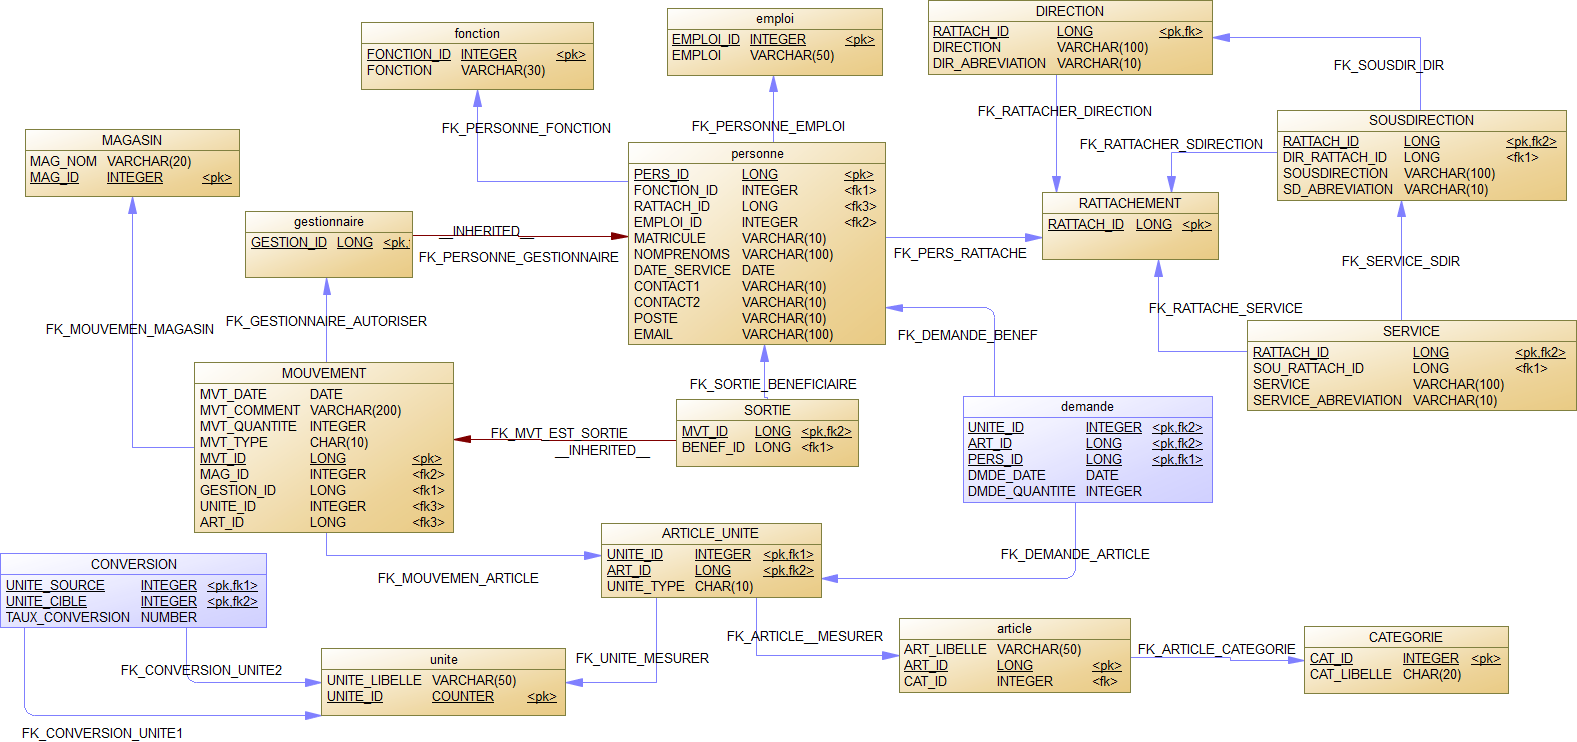Viewport: 1577px width, 742px height.
Task: Select the article table title
Action: tap(1015, 629)
